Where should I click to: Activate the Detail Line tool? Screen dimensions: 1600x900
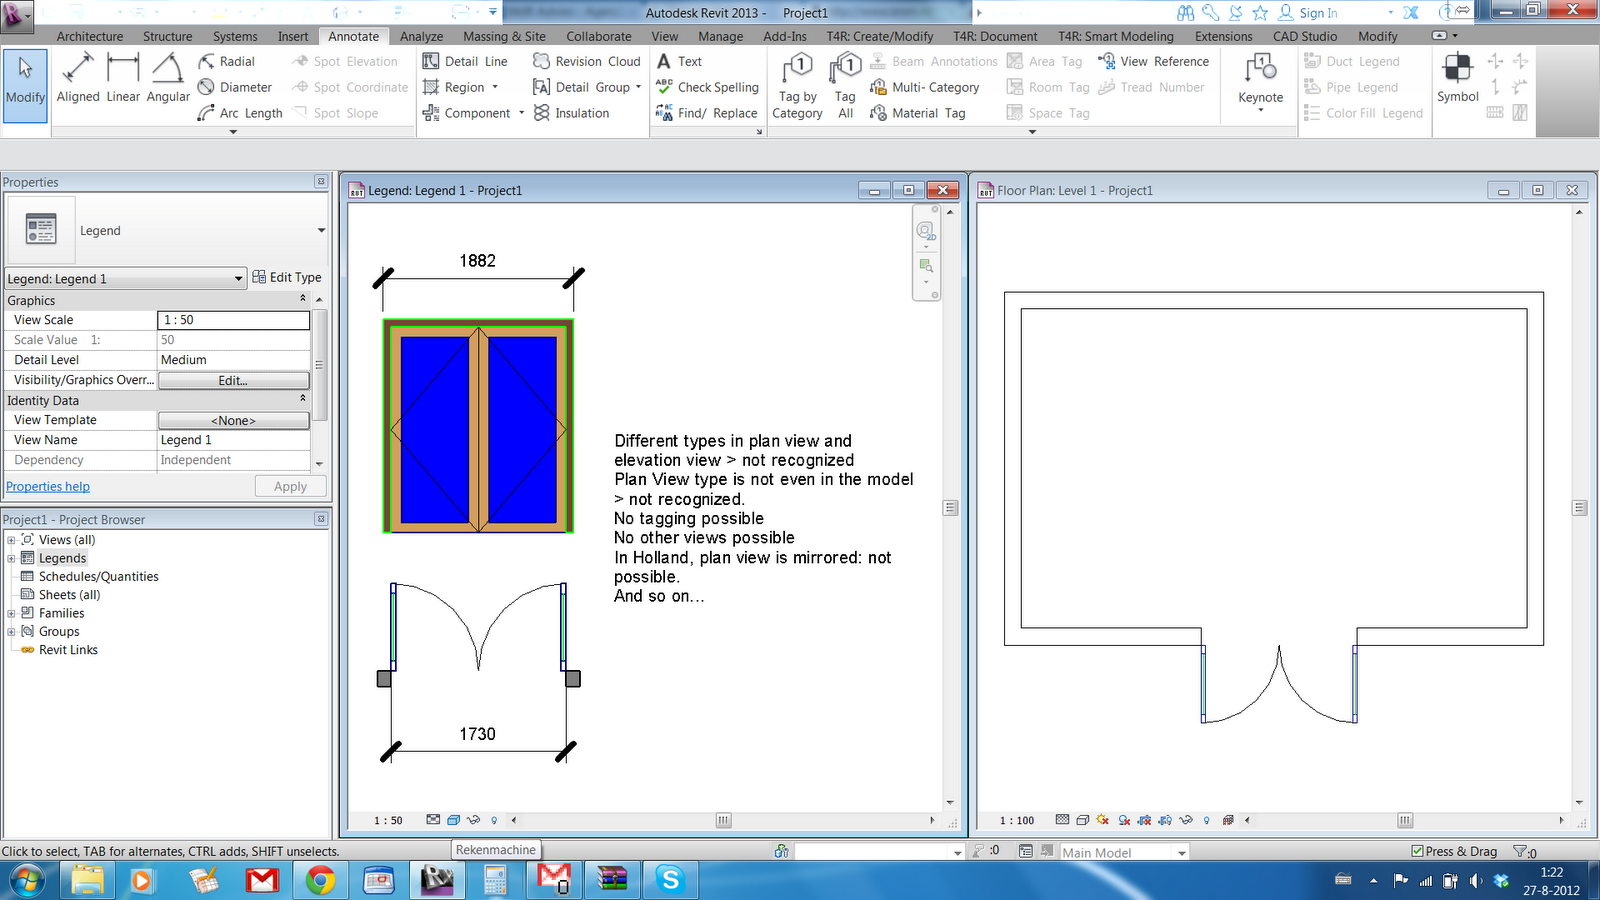465,61
